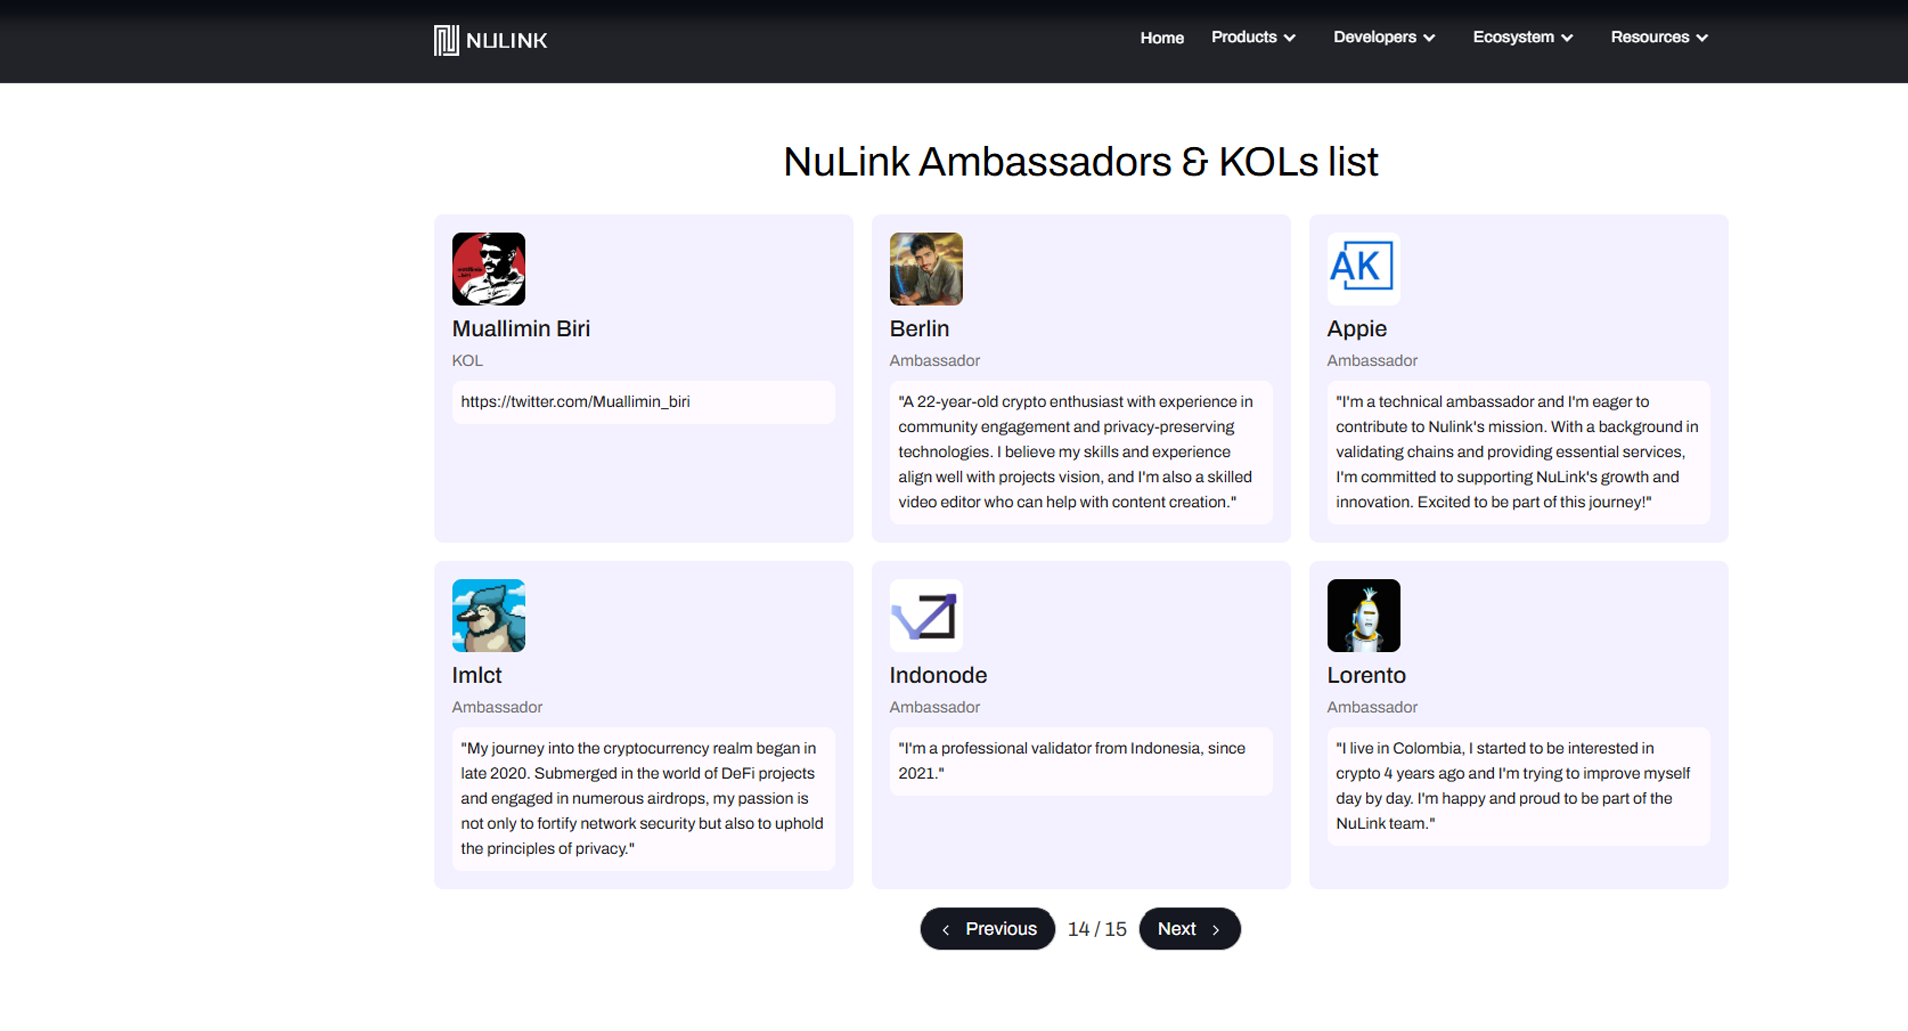Open the Muallimin_biri twitter link

(575, 402)
